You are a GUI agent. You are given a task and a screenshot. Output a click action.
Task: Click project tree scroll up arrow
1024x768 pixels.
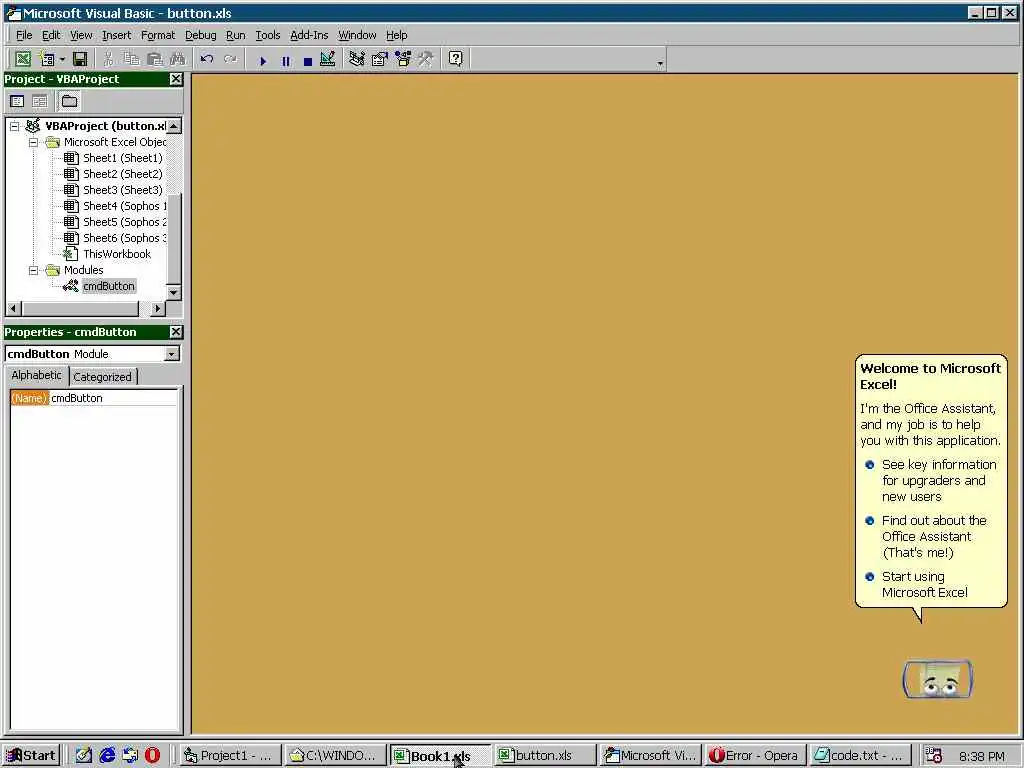point(174,126)
